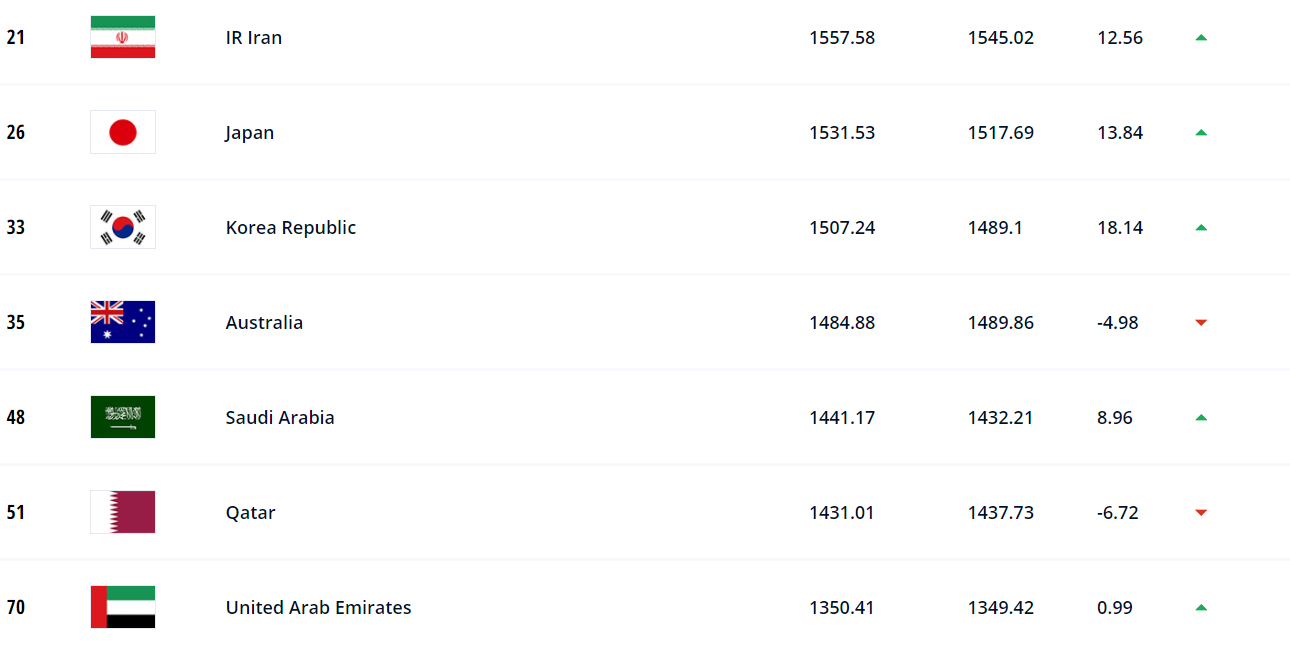The height and width of the screenshot is (648, 1290).
Task: Click green up arrow in Korea Republic row
Action: [1201, 227]
